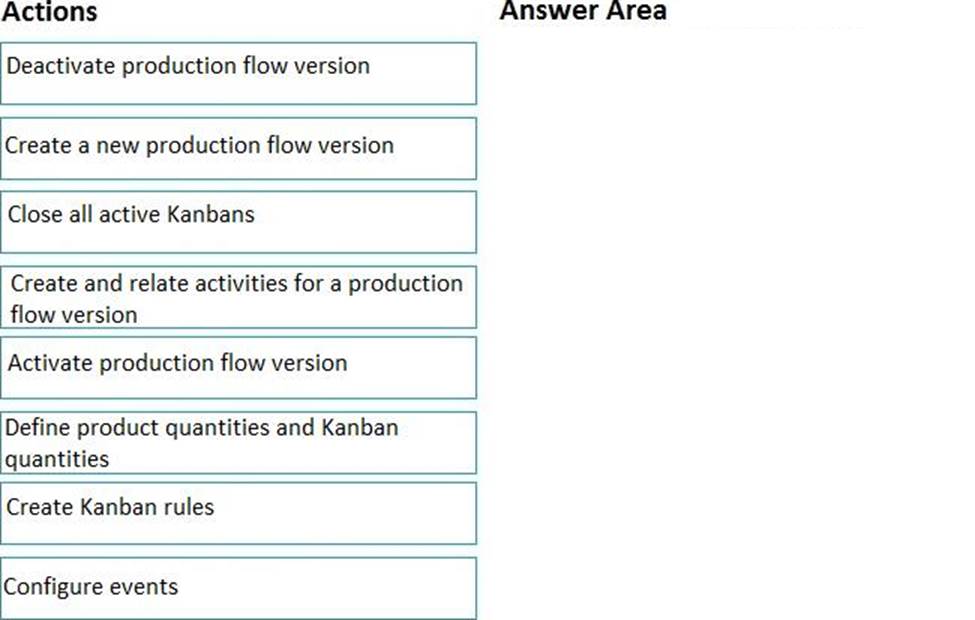Select Create and relate activities action

[239, 297]
